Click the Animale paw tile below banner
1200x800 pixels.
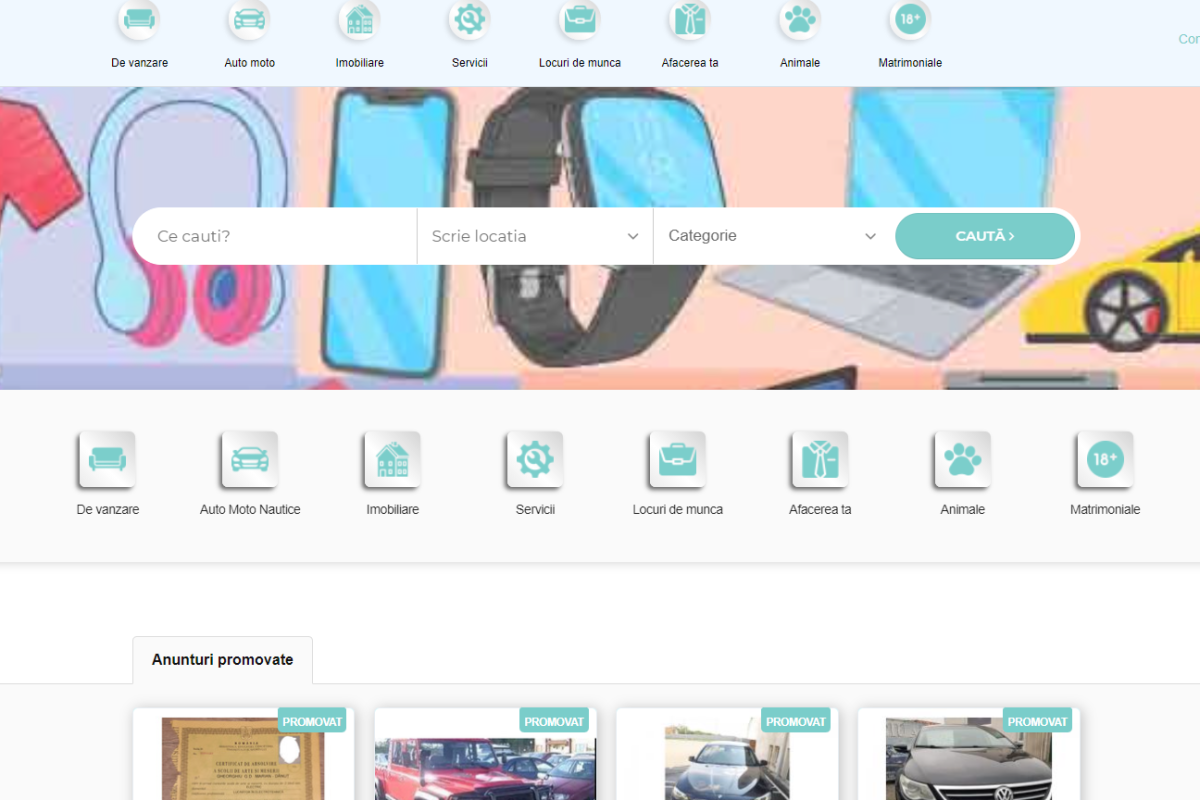[x=962, y=460]
